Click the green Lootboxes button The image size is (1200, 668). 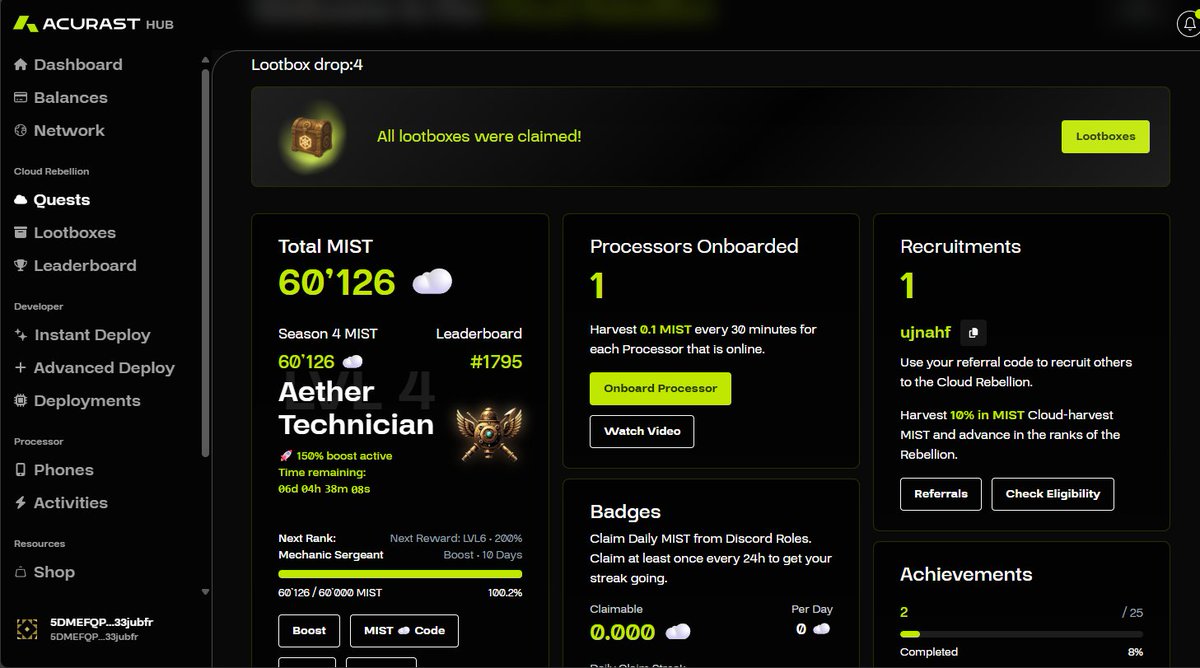[x=1105, y=137]
